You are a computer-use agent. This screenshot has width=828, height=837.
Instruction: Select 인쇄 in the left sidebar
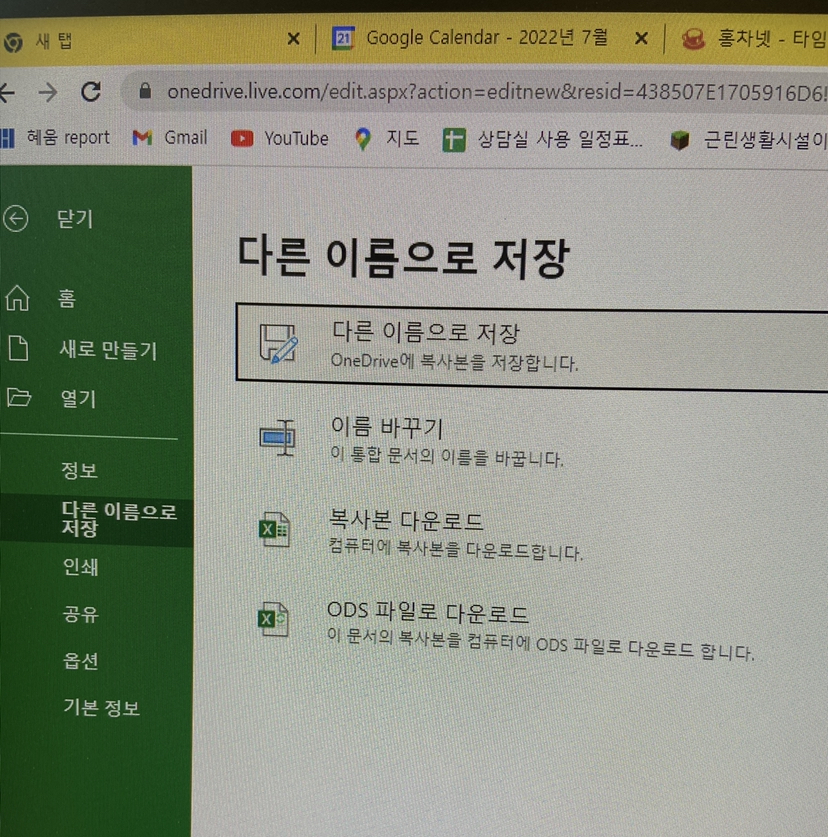pyautogui.click(x=79, y=567)
